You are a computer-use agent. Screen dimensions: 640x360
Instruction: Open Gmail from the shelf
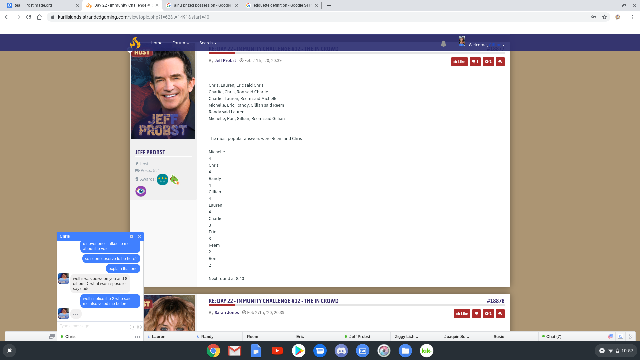pos(234,351)
